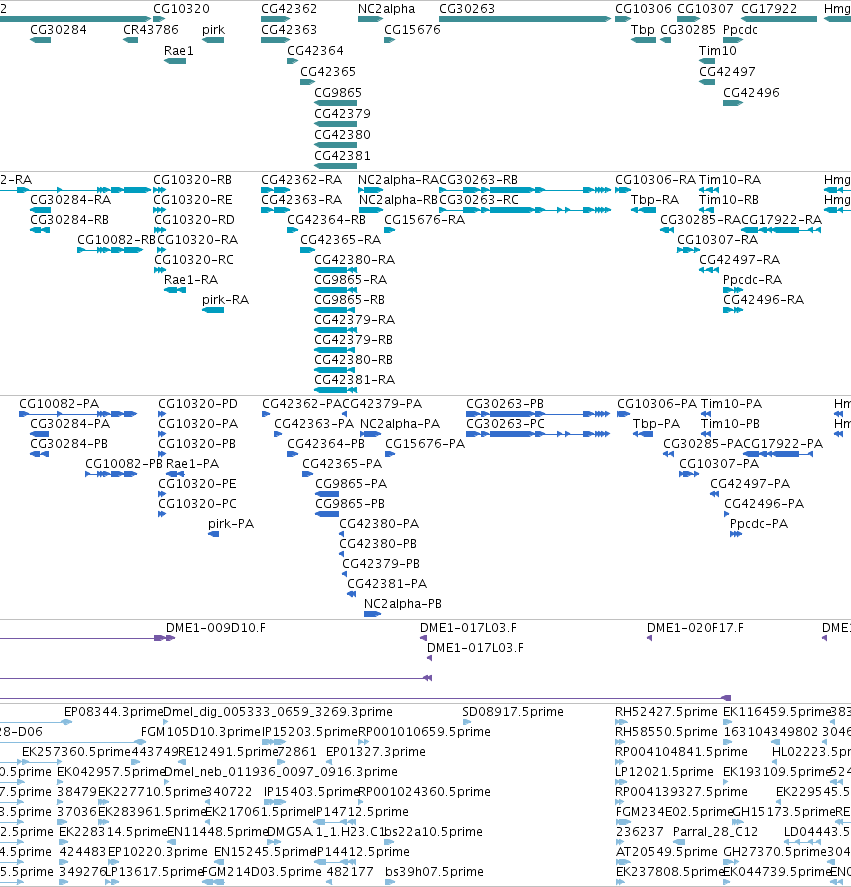This screenshot has width=851, height=887.
Task: Click the pirk gene label
Action: [213, 30]
